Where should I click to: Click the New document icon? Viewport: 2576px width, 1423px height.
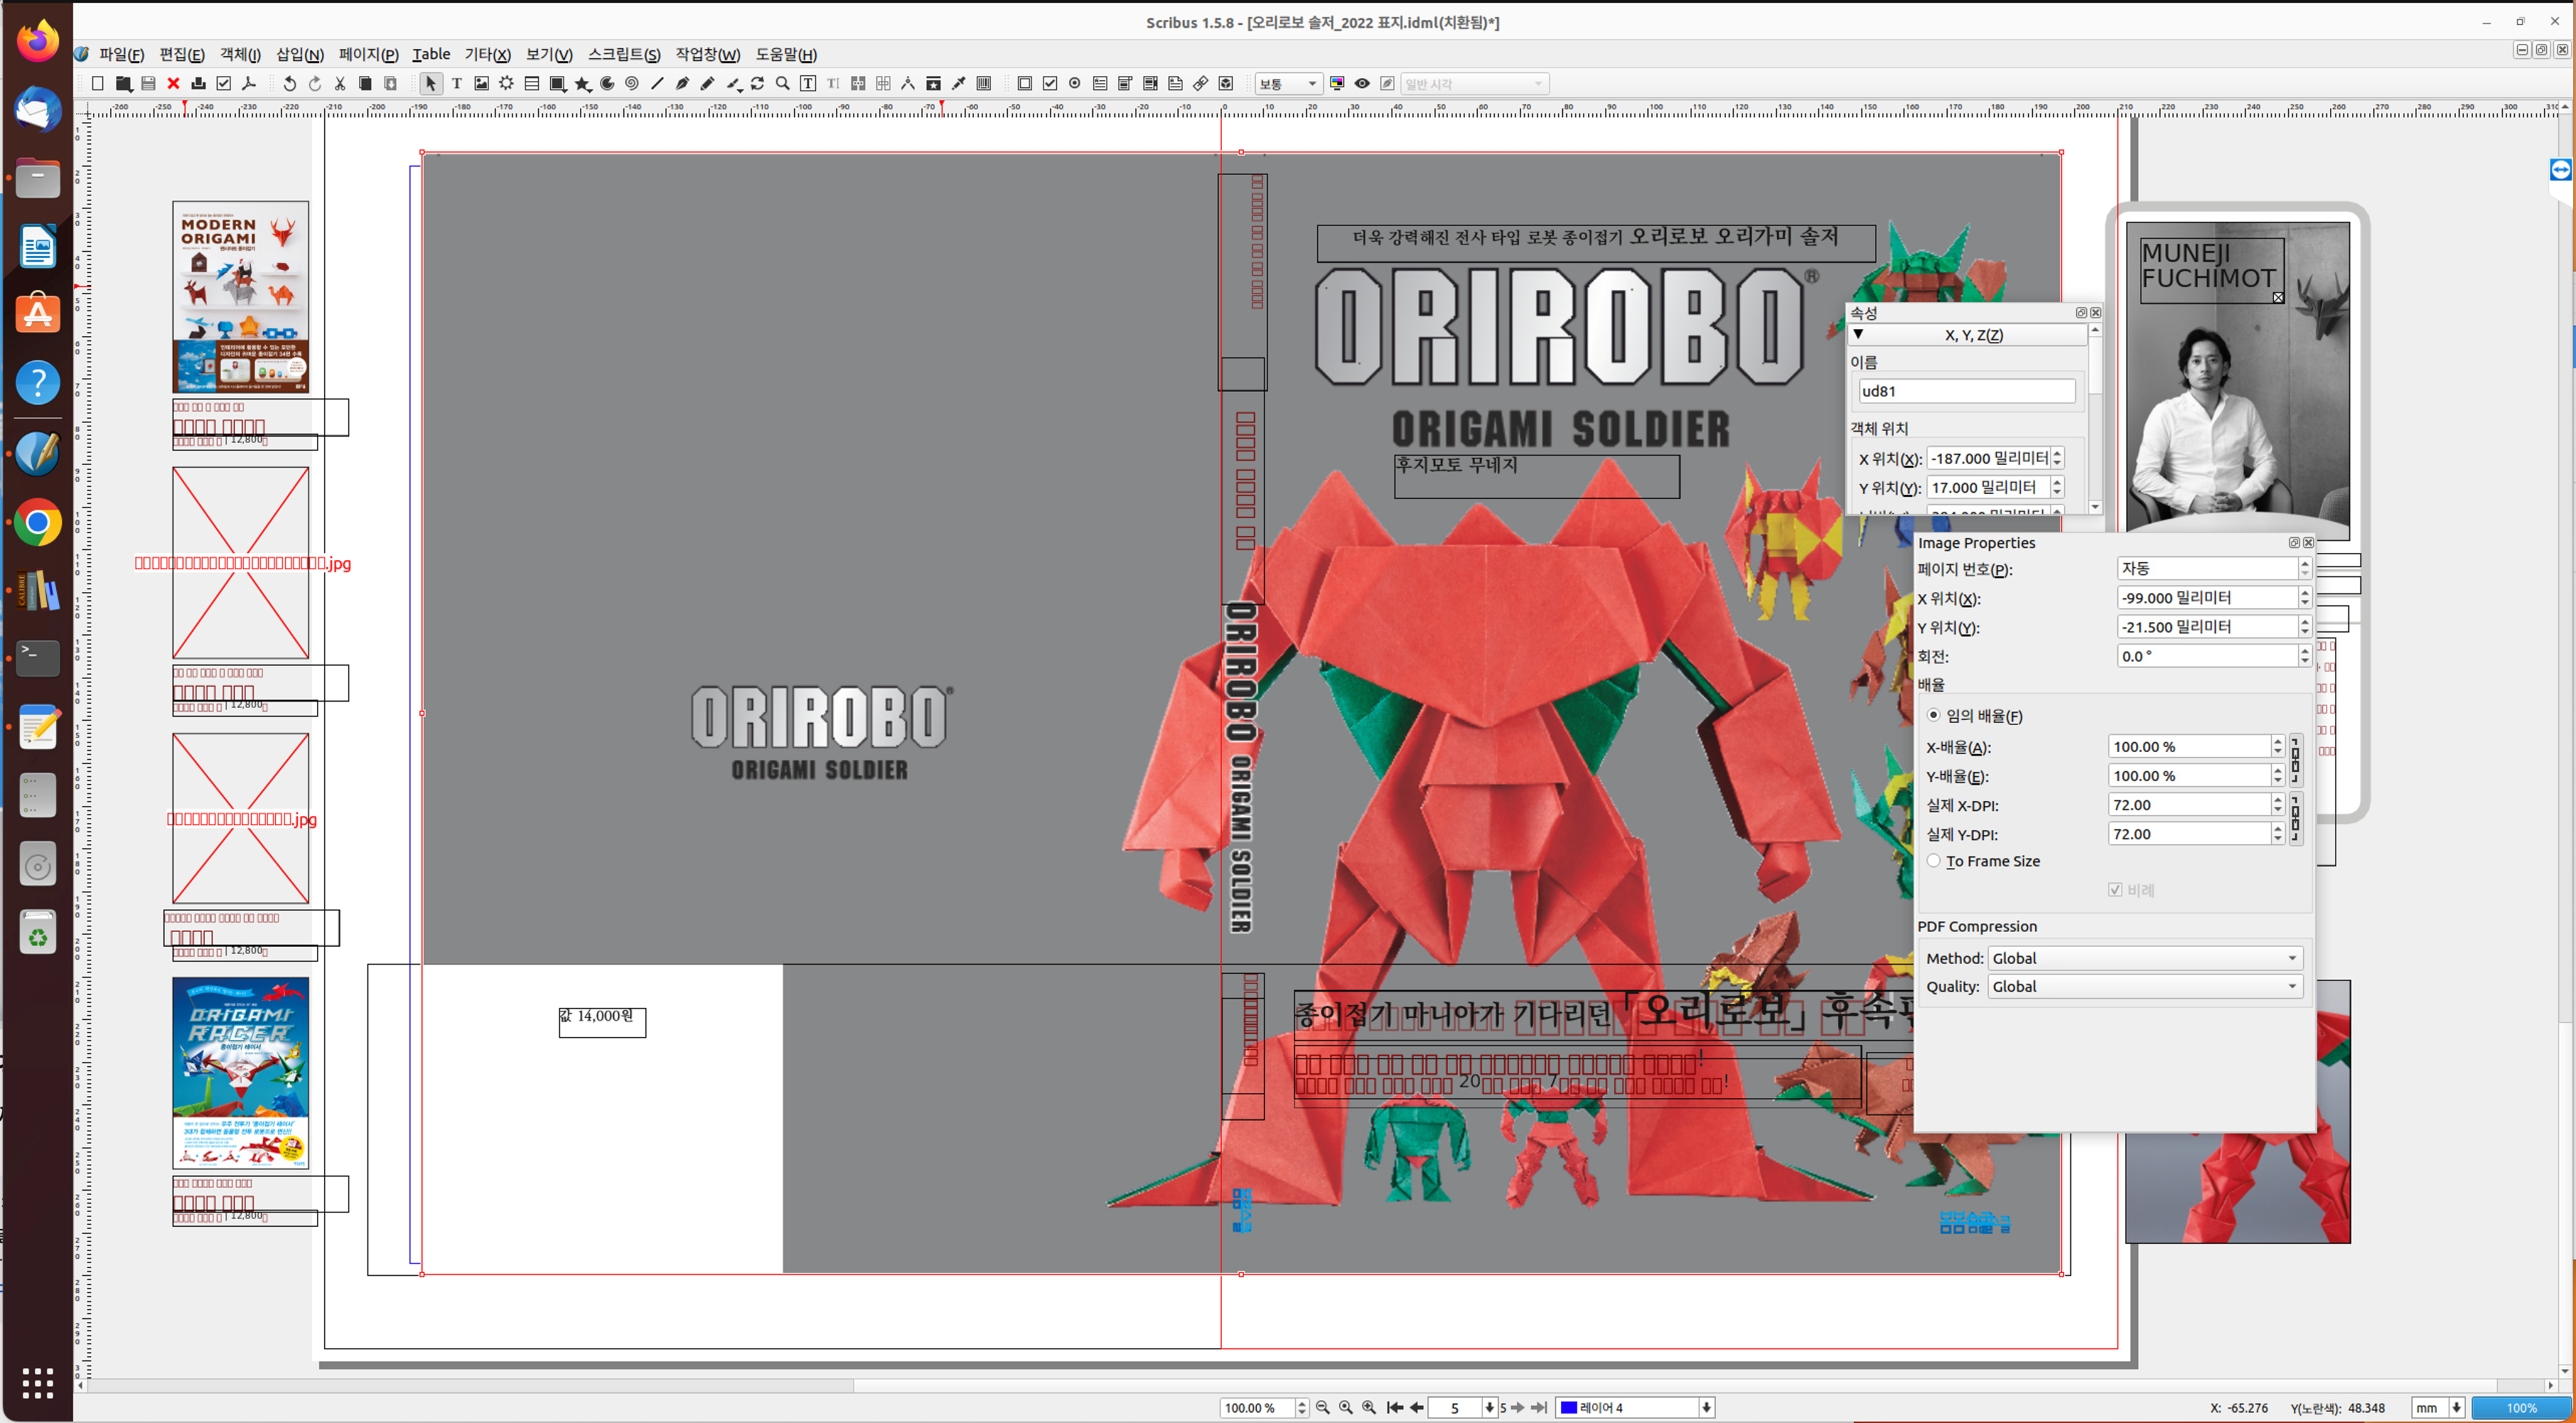click(x=98, y=84)
